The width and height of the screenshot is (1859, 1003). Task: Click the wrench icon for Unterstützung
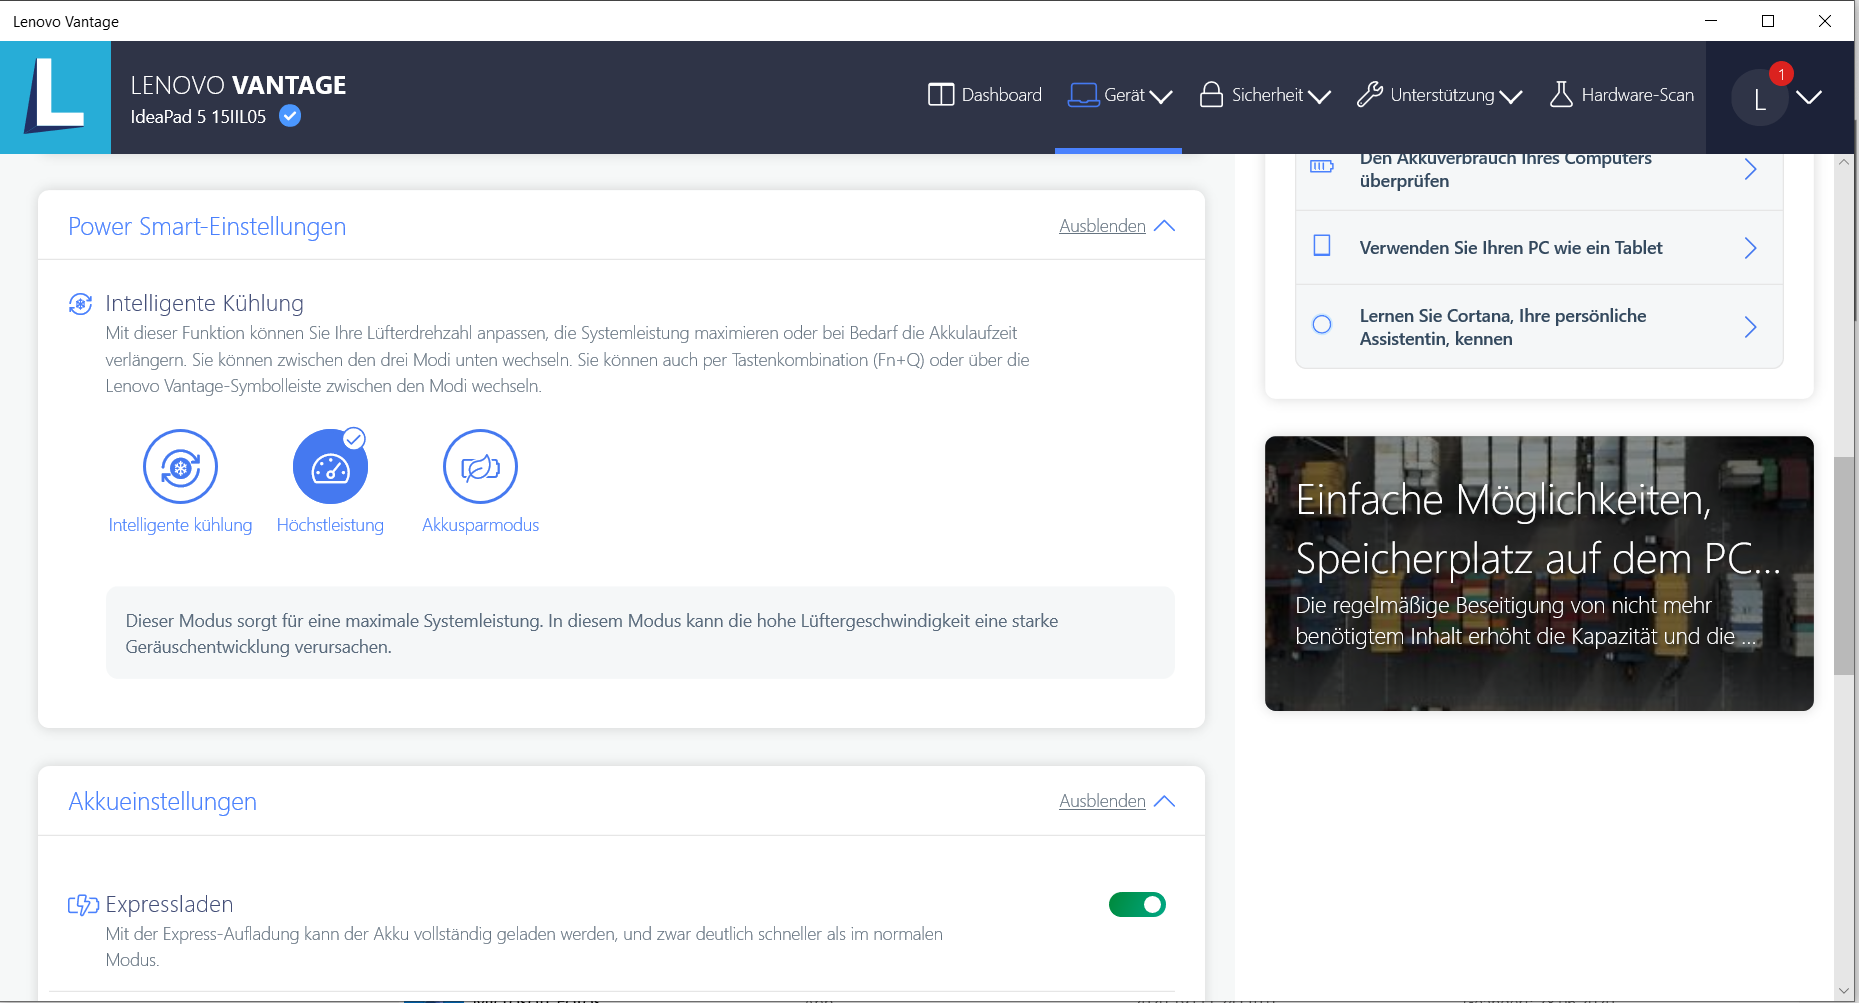tap(1369, 95)
